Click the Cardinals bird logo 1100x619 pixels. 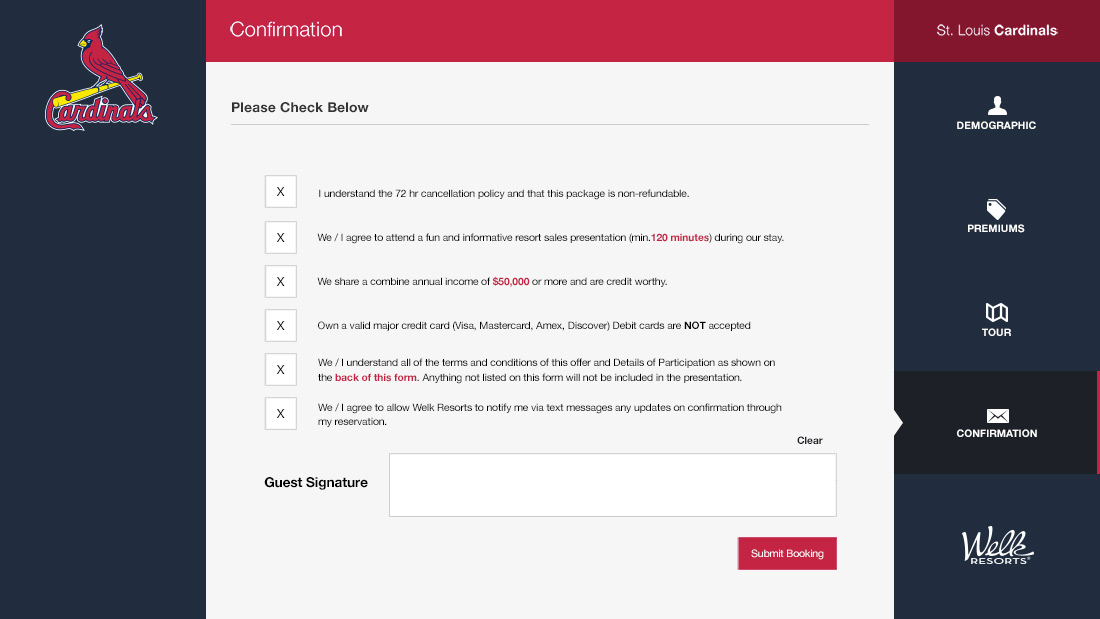101,78
